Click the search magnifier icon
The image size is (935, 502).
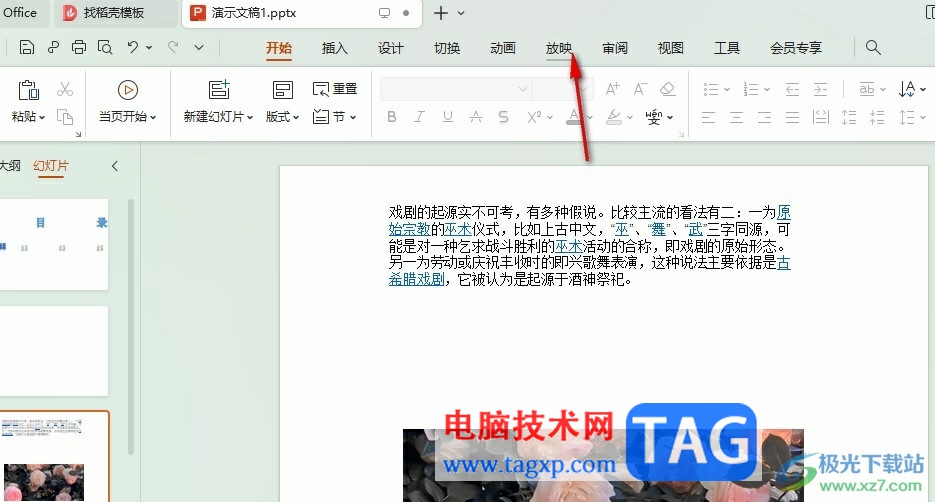click(x=873, y=47)
